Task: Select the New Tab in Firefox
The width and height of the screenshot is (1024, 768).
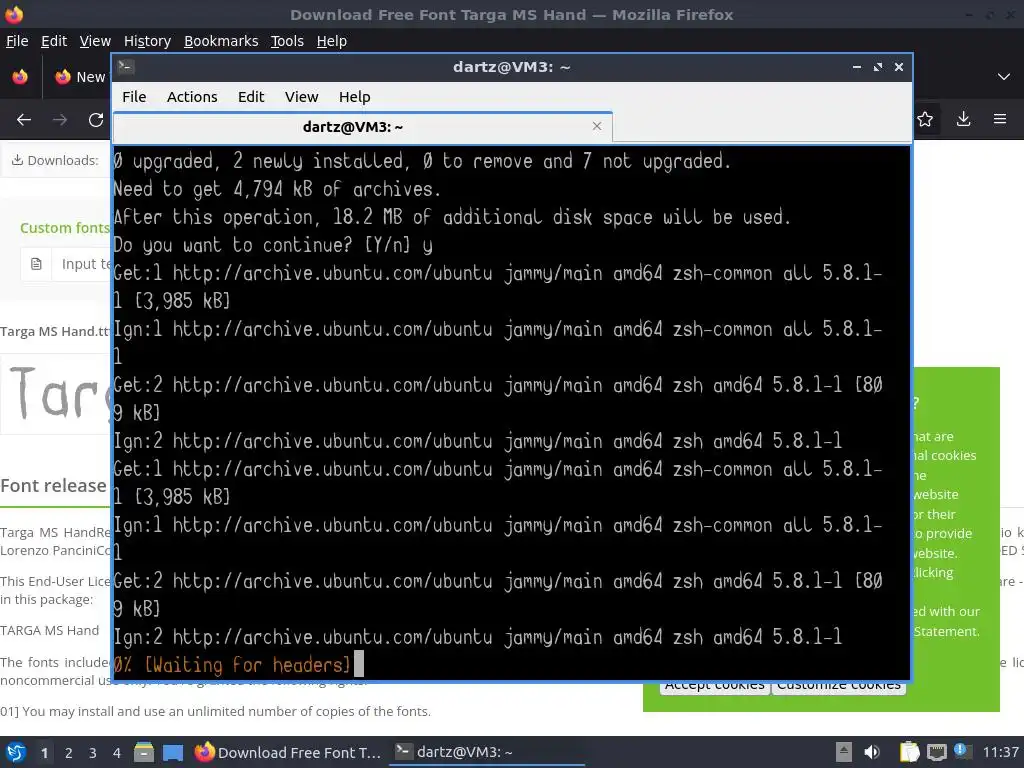Action: (x=80, y=77)
